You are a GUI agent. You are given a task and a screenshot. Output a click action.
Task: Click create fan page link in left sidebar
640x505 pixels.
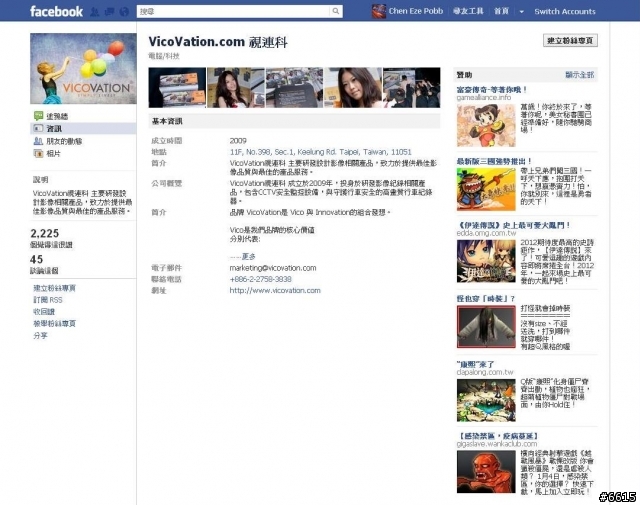(54, 288)
